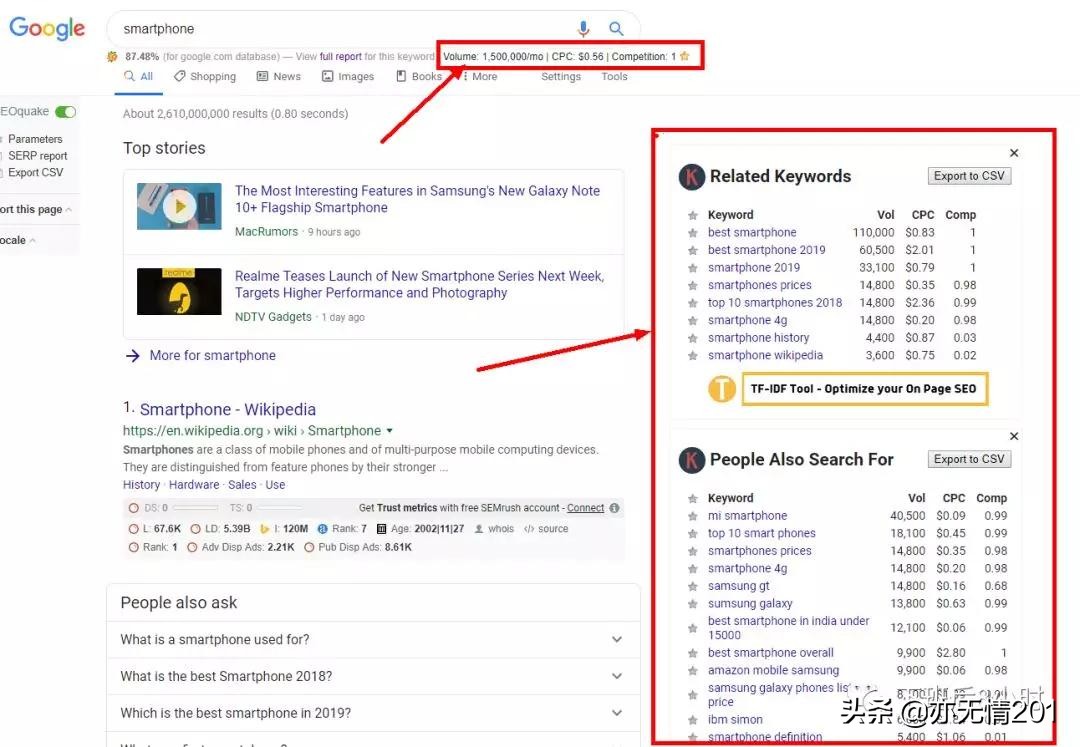
Task: Export Related Keywords to CSV
Action: [x=969, y=176]
